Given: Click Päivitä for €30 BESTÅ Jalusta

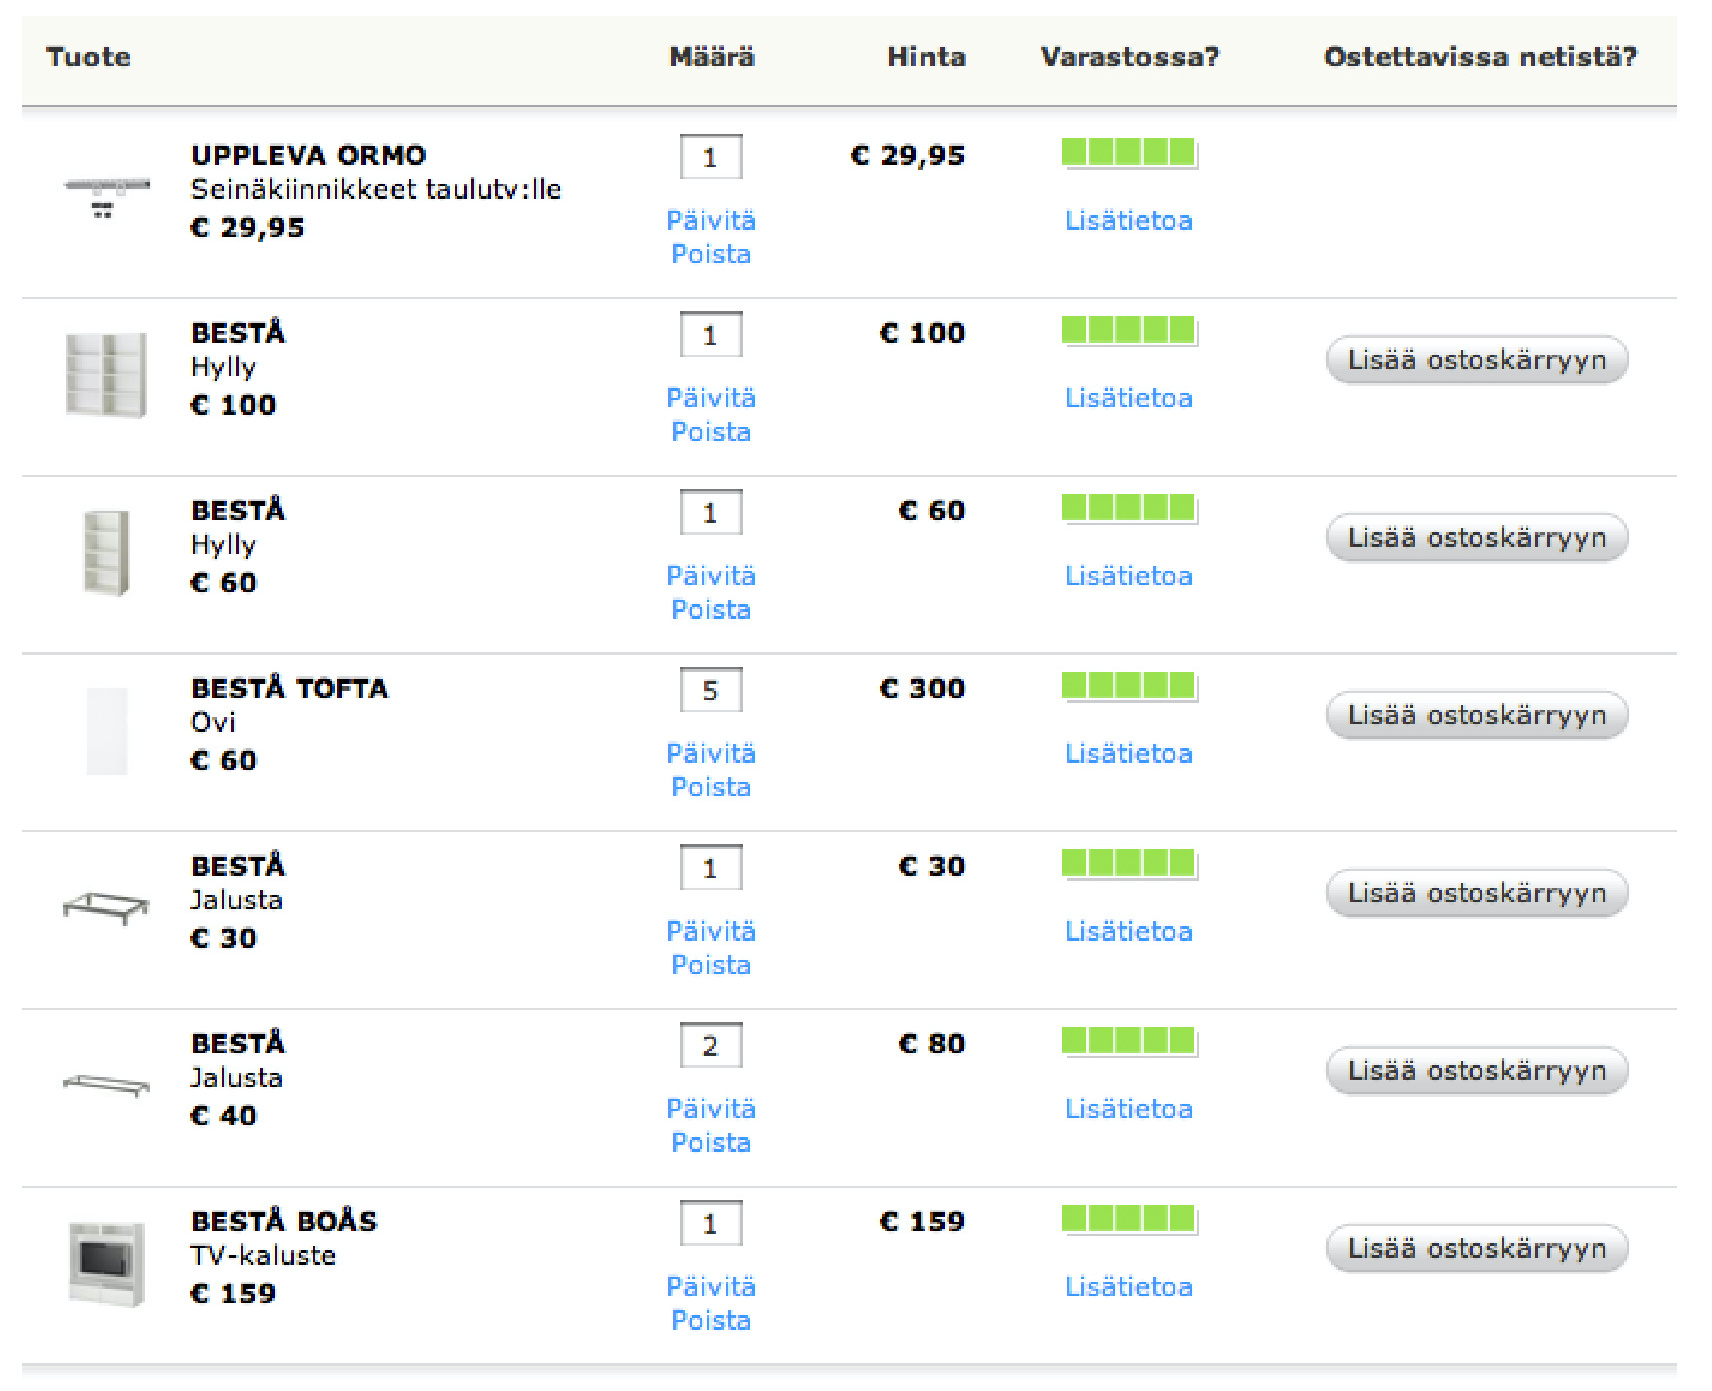Looking at the screenshot, I should (x=711, y=931).
